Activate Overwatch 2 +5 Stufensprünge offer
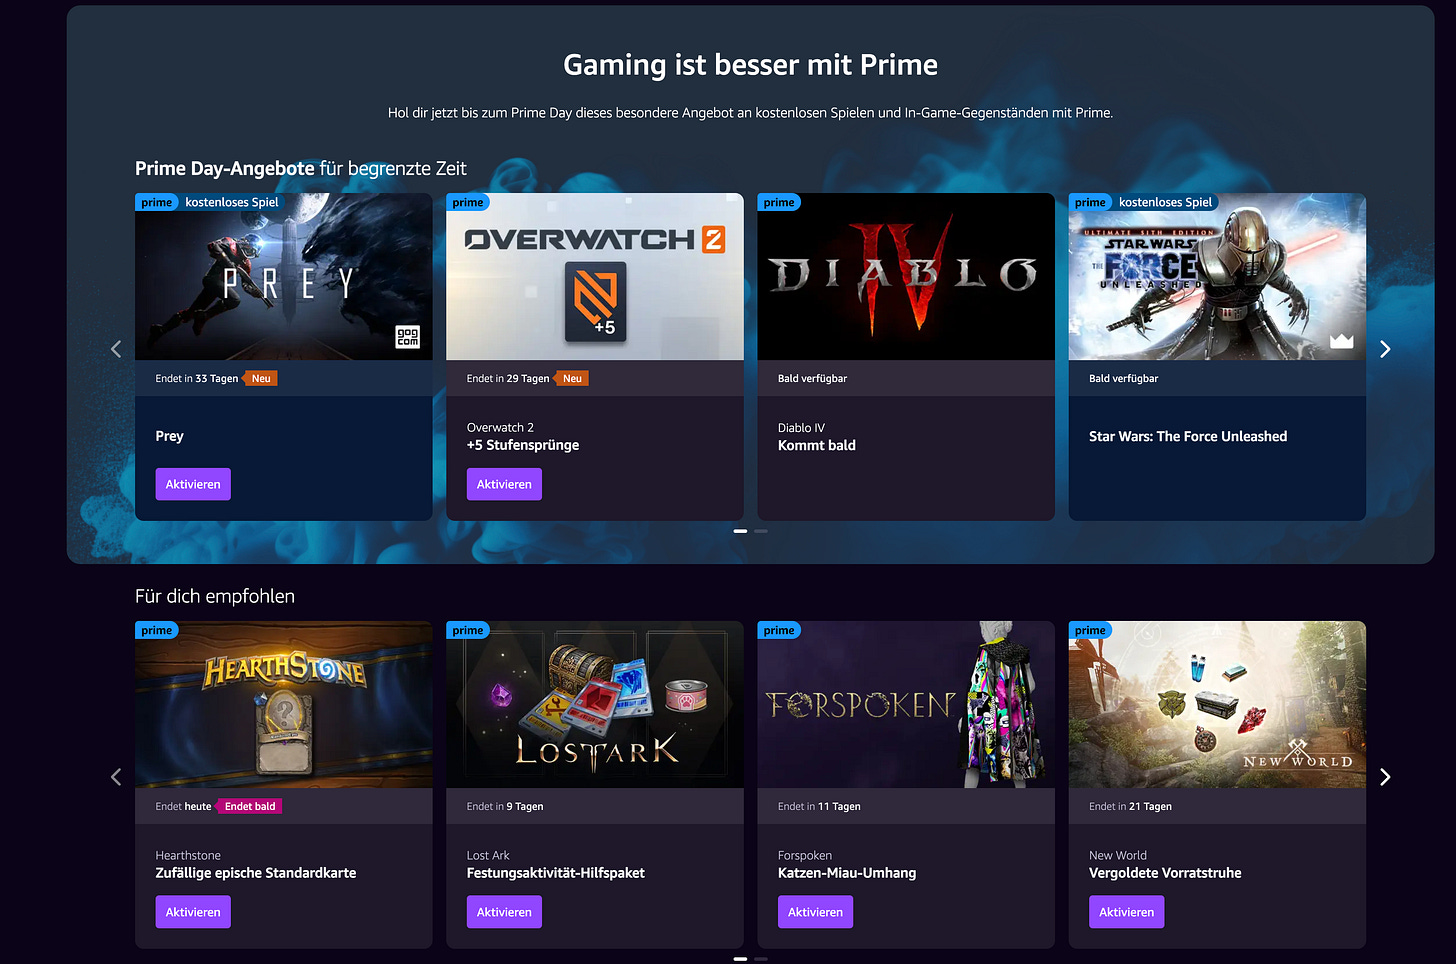 pyautogui.click(x=504, y=484)
